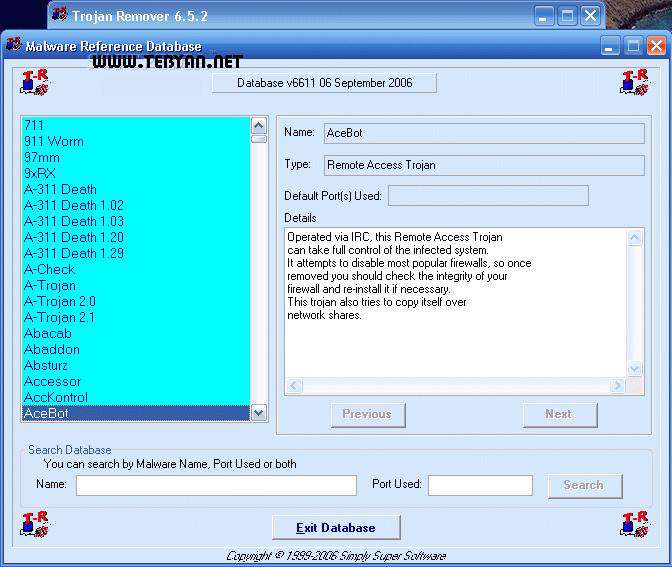672x567 pixels.
Task: Go to the Previous malware entry
Action: pos(368,414)
